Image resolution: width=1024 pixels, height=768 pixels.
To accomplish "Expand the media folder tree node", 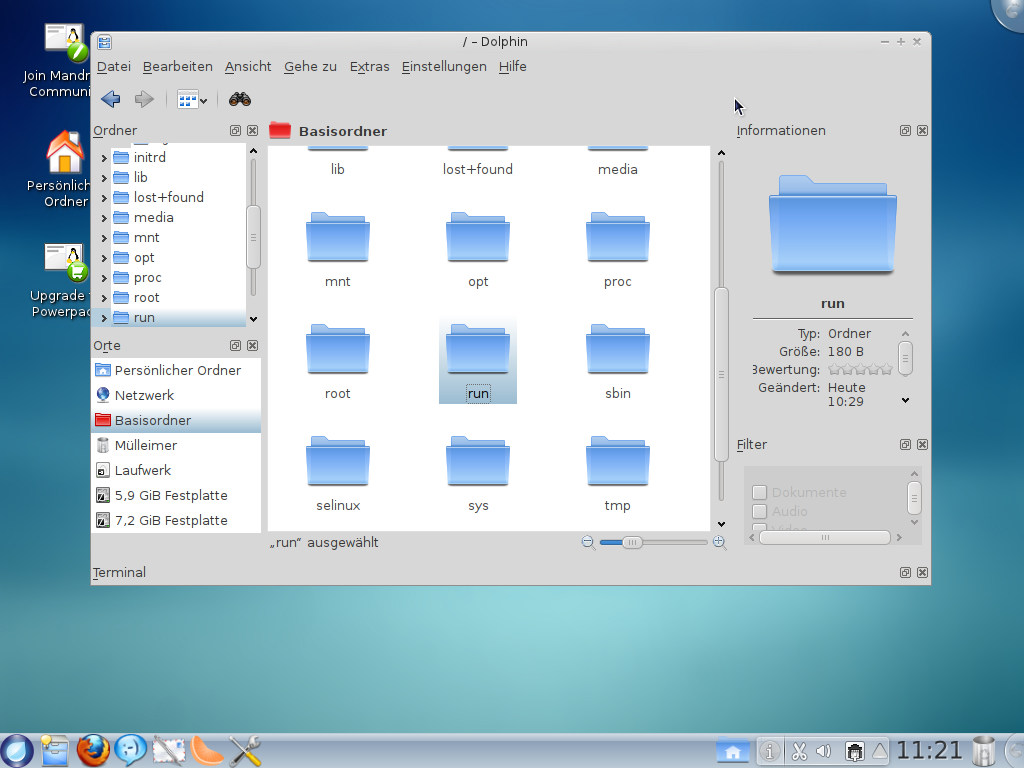I will (104, 218).
